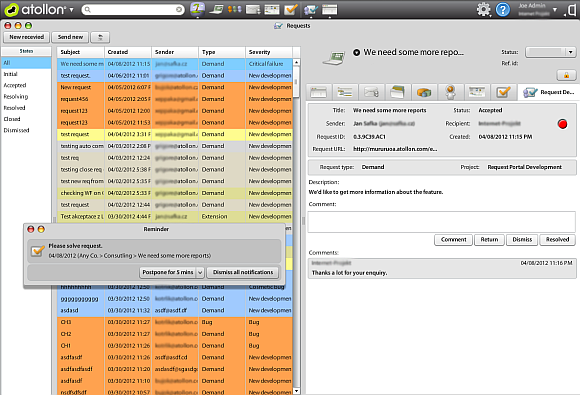
Task: Select the 'request456' row
Action: [x=175, y=99]
